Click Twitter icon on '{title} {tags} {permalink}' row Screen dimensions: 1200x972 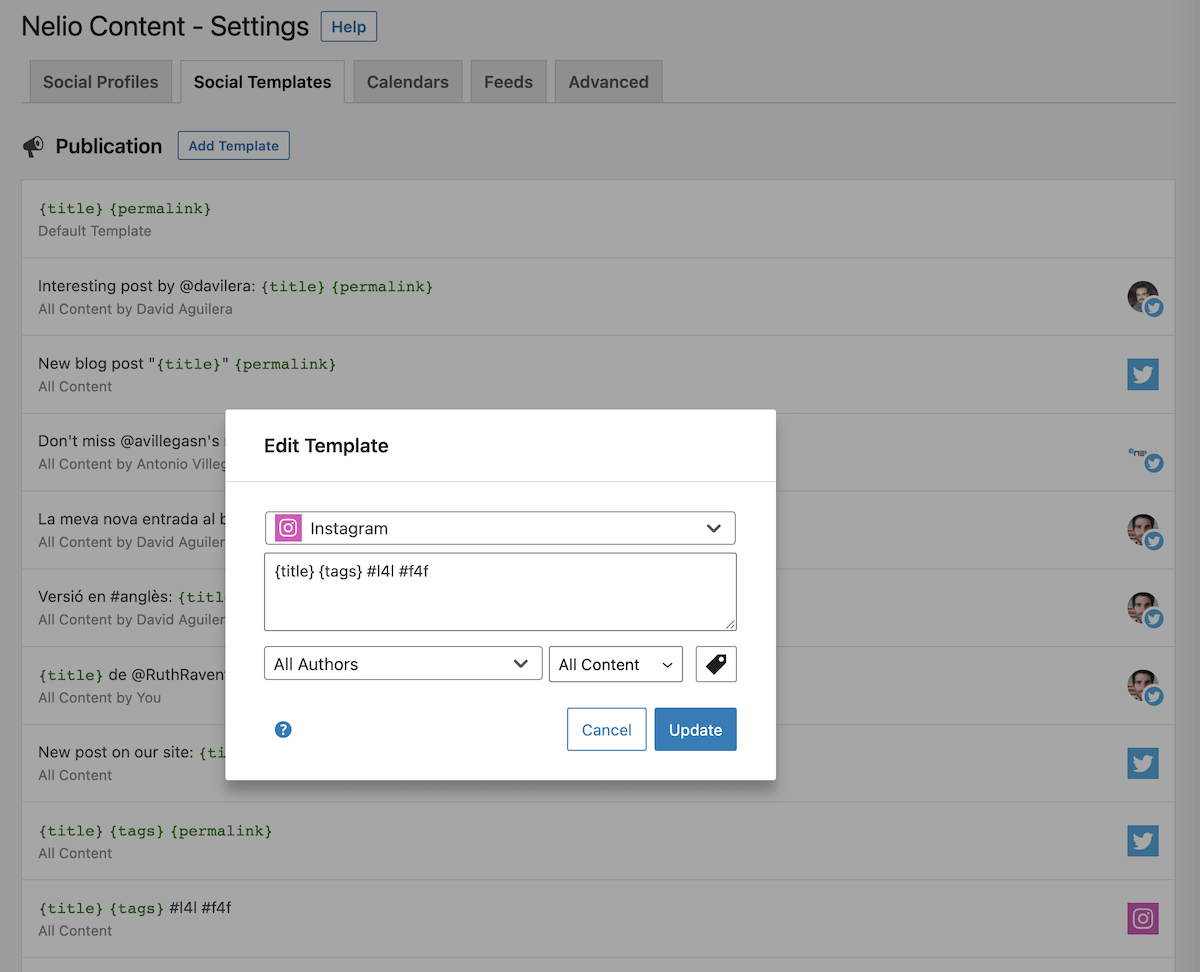tap(1143, 841)
